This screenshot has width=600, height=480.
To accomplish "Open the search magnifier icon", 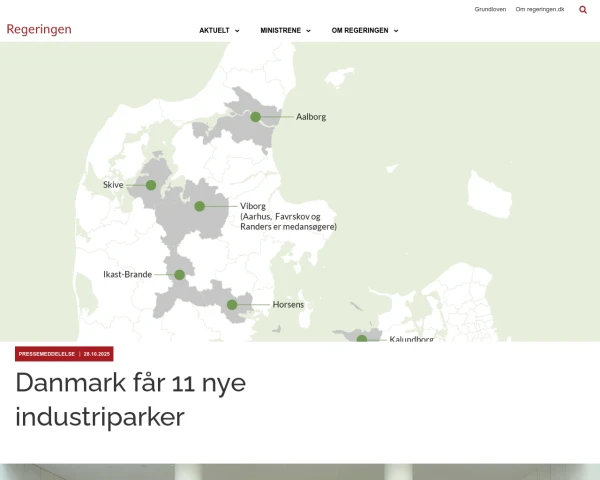I will point(583,9).
